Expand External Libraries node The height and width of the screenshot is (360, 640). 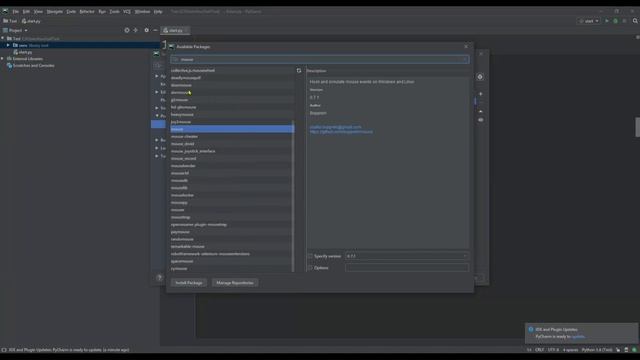(x=3, y=59)
